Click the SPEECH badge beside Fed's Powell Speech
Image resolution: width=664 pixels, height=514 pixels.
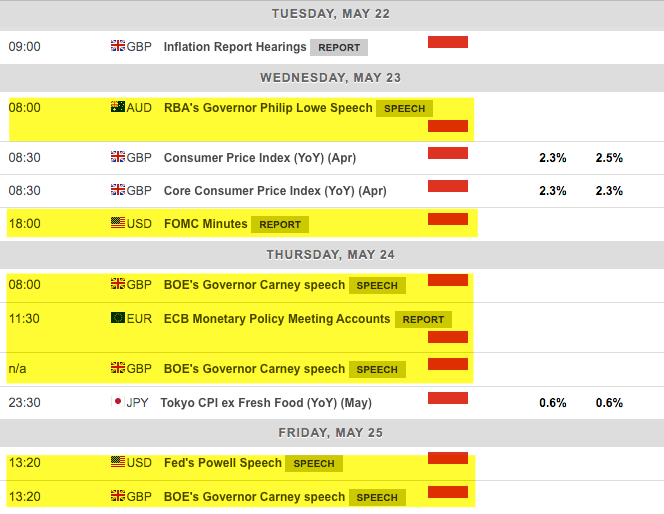coord(314,464)
